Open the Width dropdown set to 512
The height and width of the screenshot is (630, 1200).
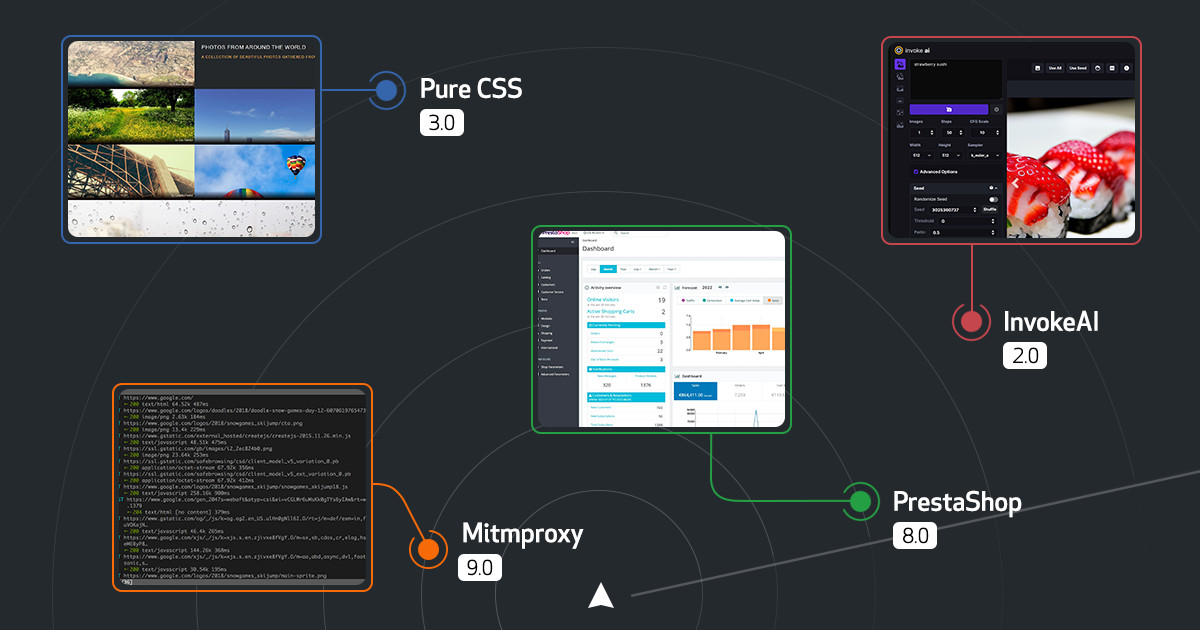pyautogui.click(x=925, y=155)
